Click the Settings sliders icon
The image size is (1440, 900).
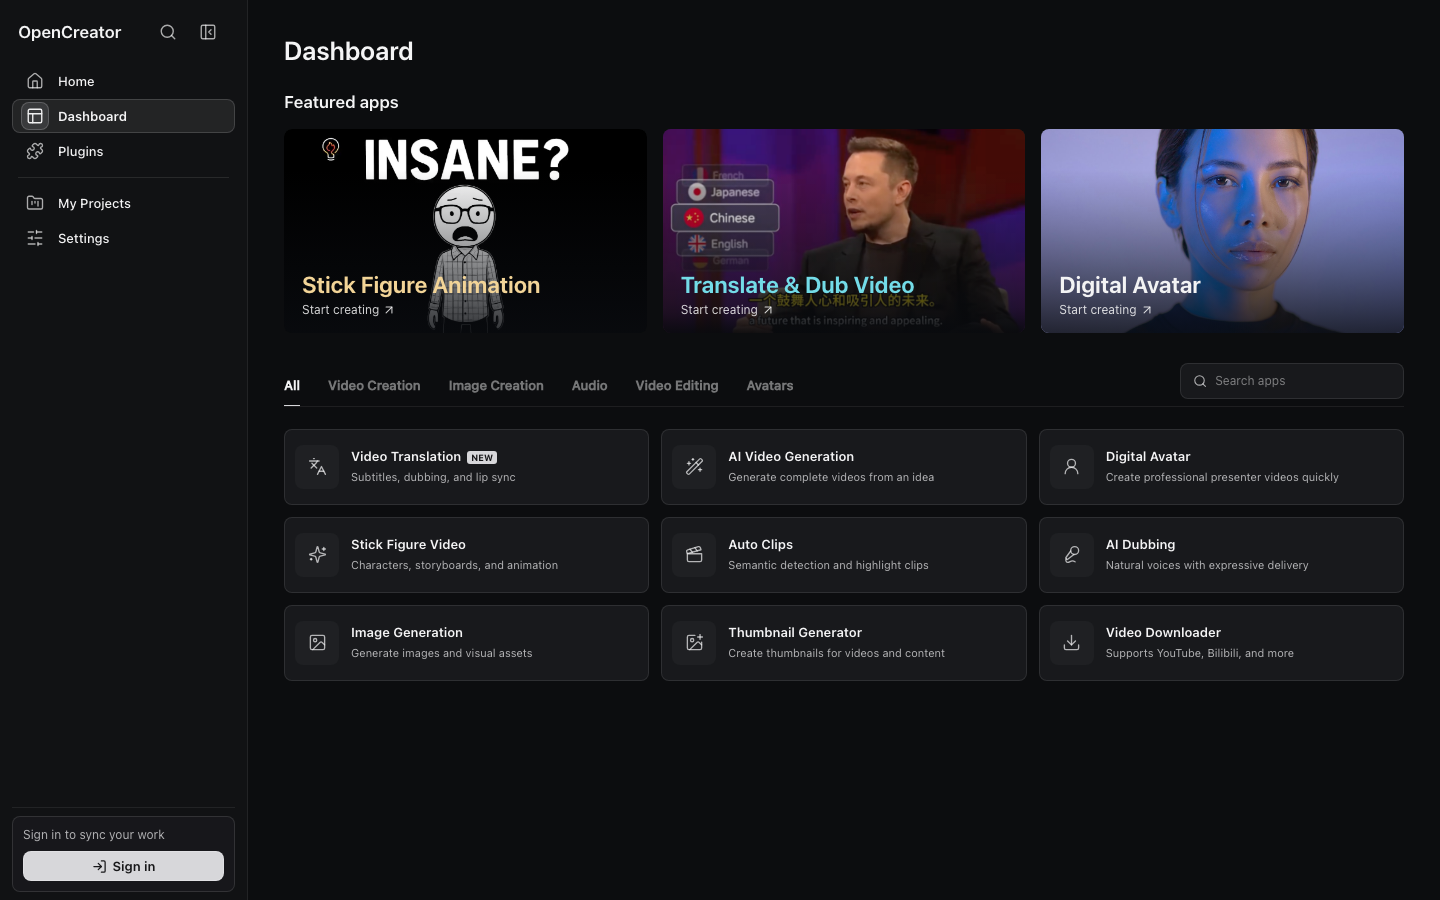35,238
